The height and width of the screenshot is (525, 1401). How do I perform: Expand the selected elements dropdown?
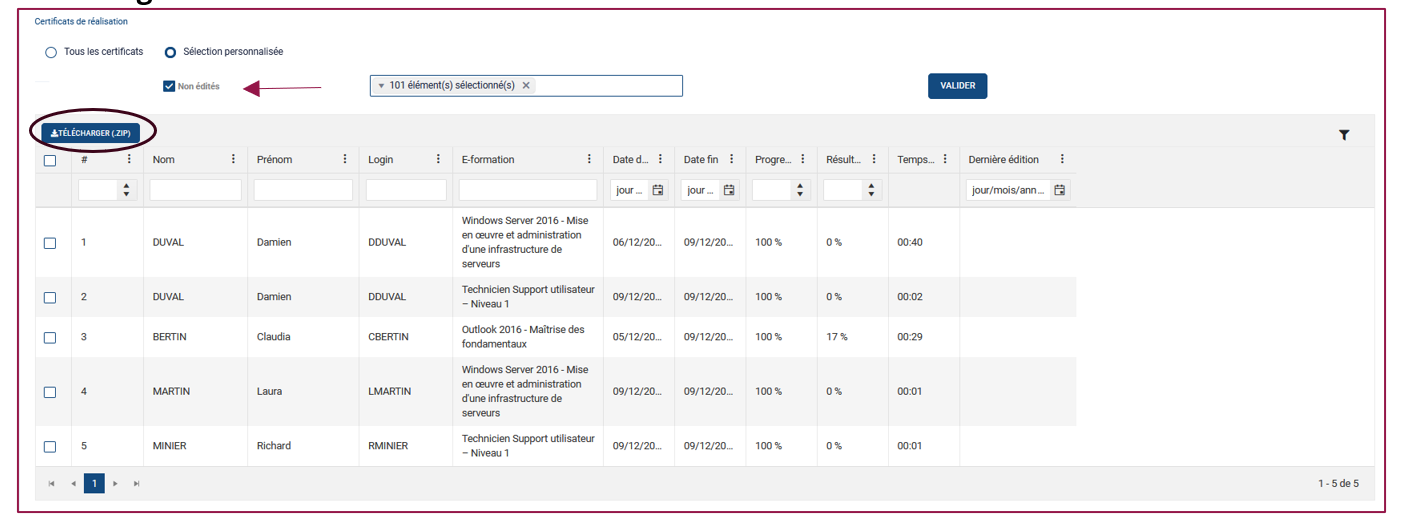[x=381, y=86]
